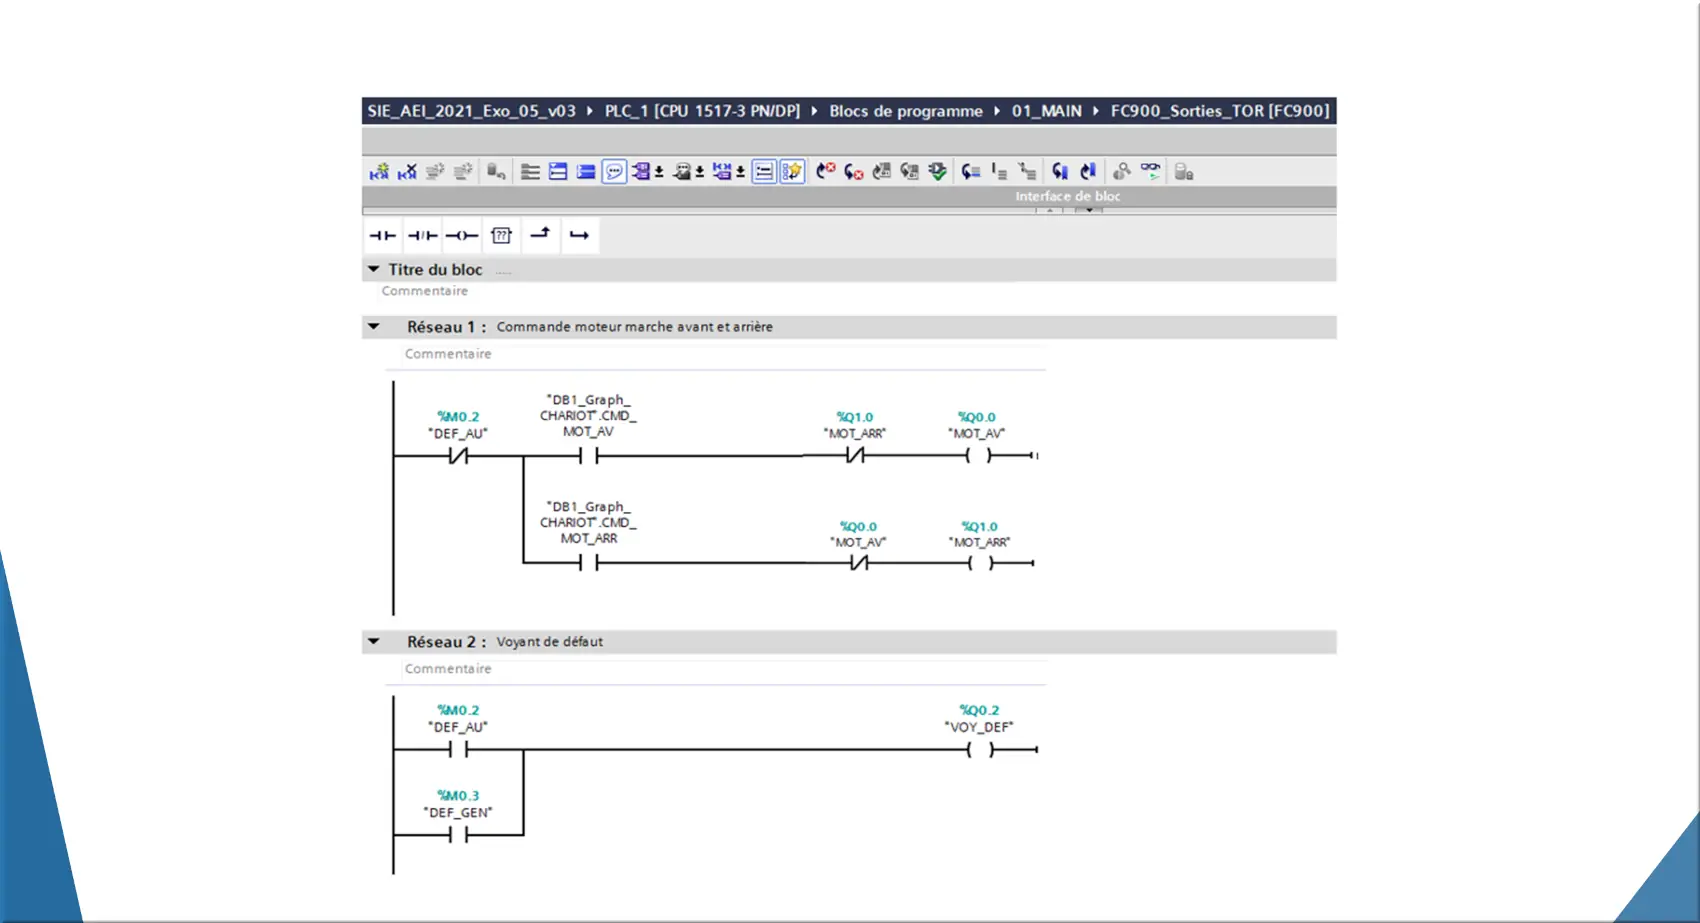This screenshot has height=923, width=1700.
Task: Select the CMD_MOT_AV contact in Réseau 1
Action: tap(589, 456)
